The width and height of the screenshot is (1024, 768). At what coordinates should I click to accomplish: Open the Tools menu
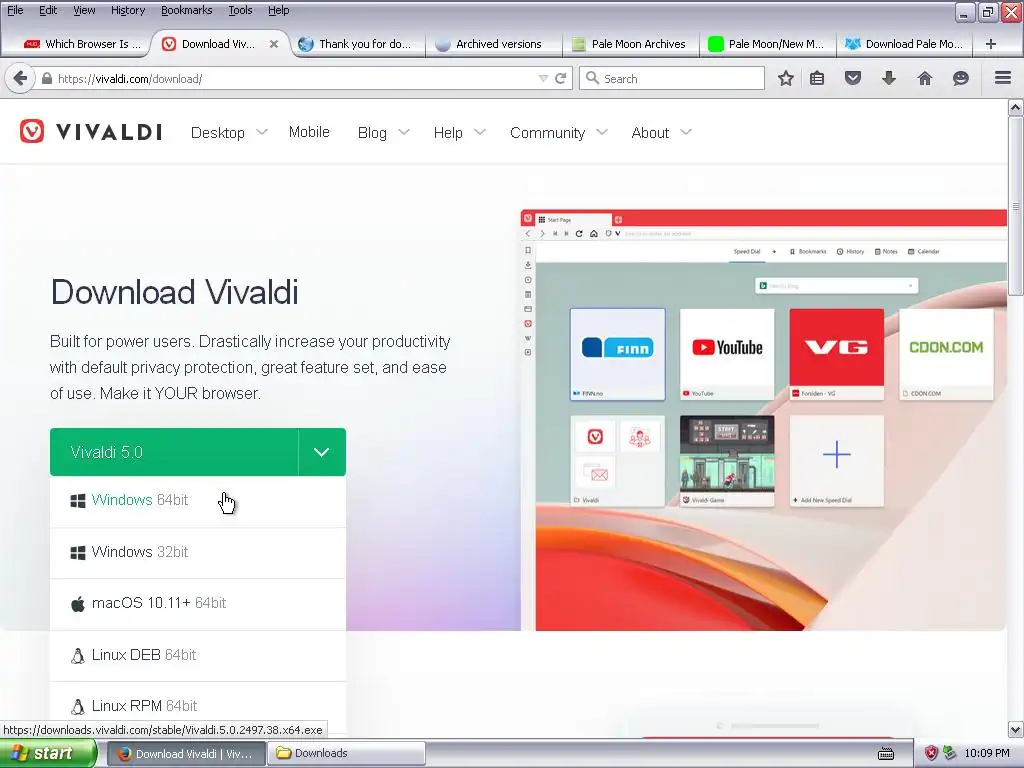coord(240,10)
